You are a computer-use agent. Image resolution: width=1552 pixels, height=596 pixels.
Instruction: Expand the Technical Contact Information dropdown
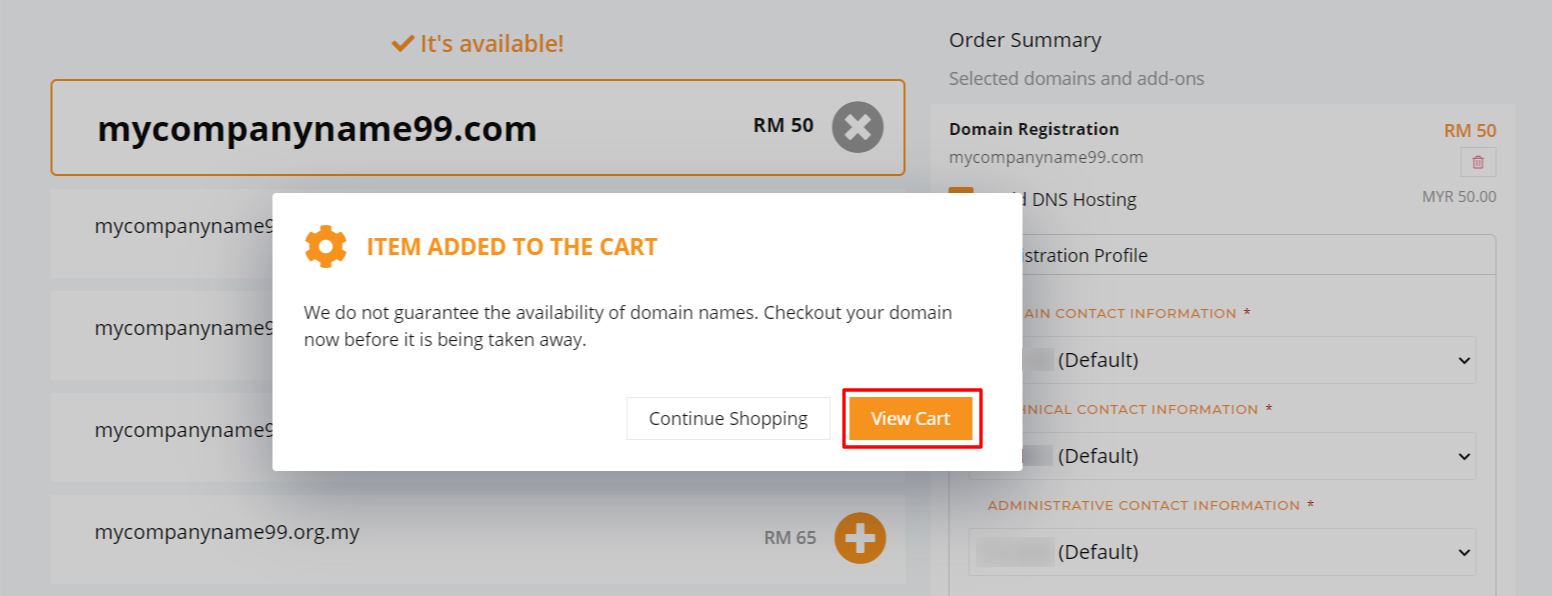[x=1222, y=456]
